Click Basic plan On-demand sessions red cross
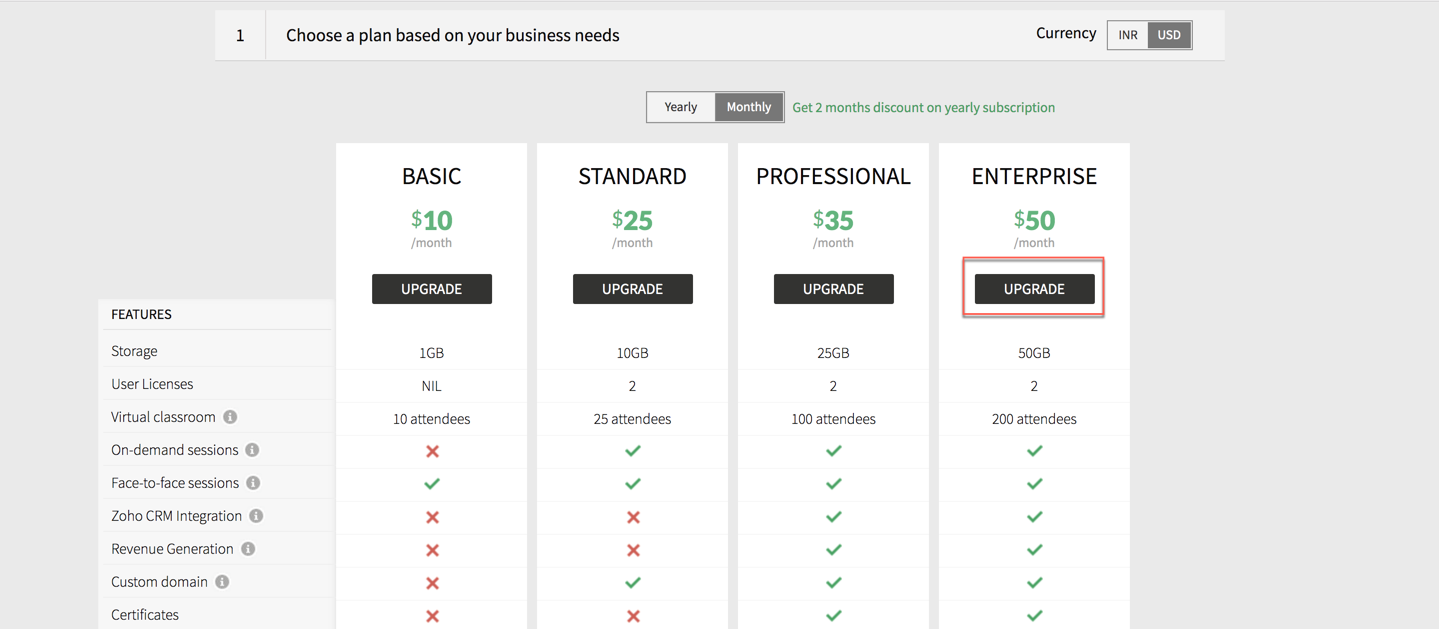 (432, 451)
